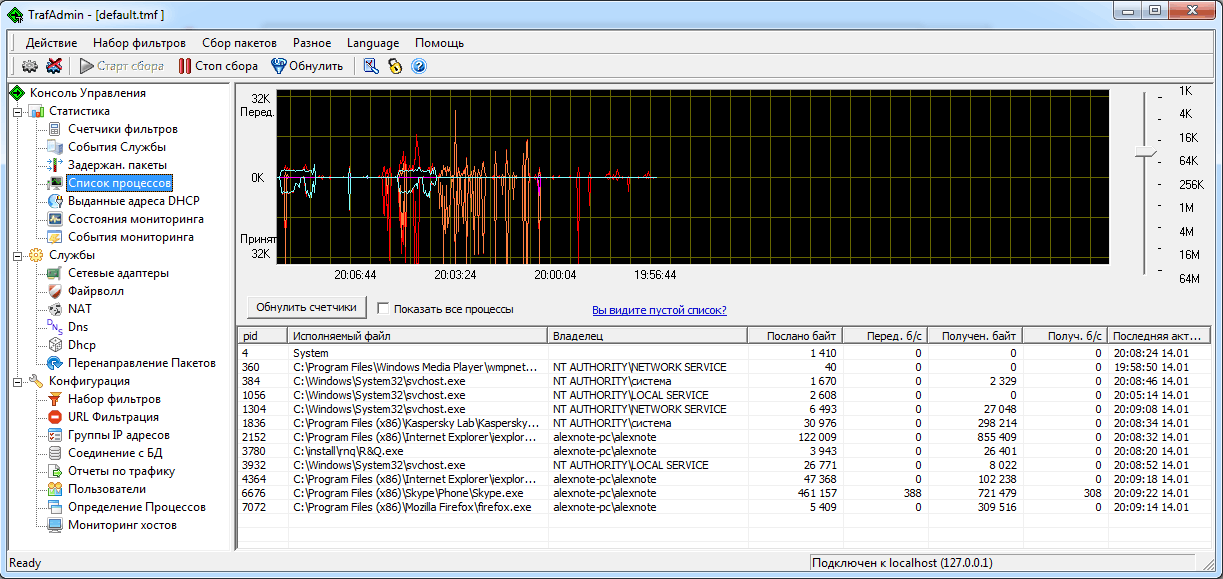Click the Обнулить счетчики button
The image size is (1223, 579).
(x=307, y=308)
